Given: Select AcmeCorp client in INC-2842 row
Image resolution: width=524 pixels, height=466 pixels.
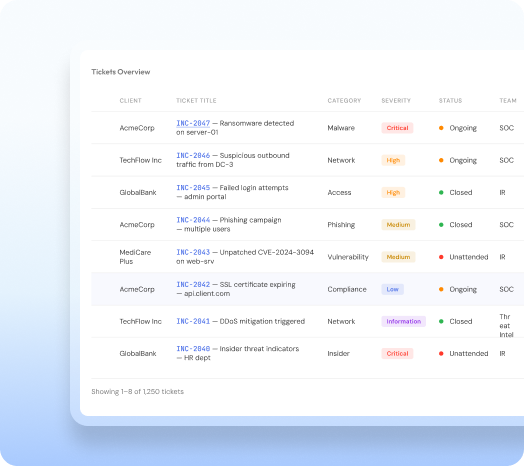Looking at the screenshot, I should click(x=137, y=289).
